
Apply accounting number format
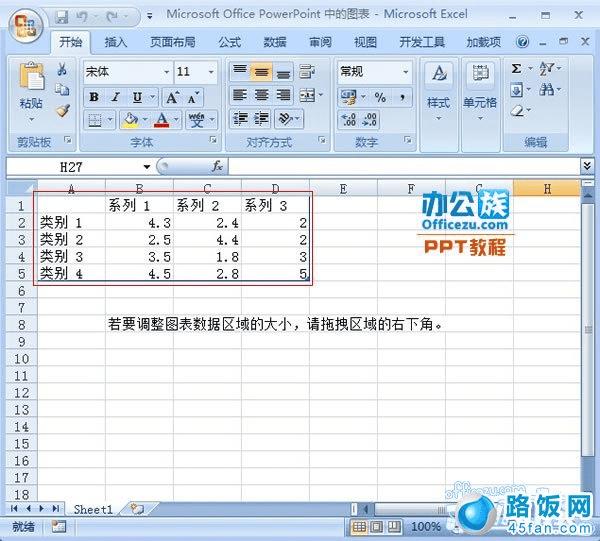click(348, 97)
